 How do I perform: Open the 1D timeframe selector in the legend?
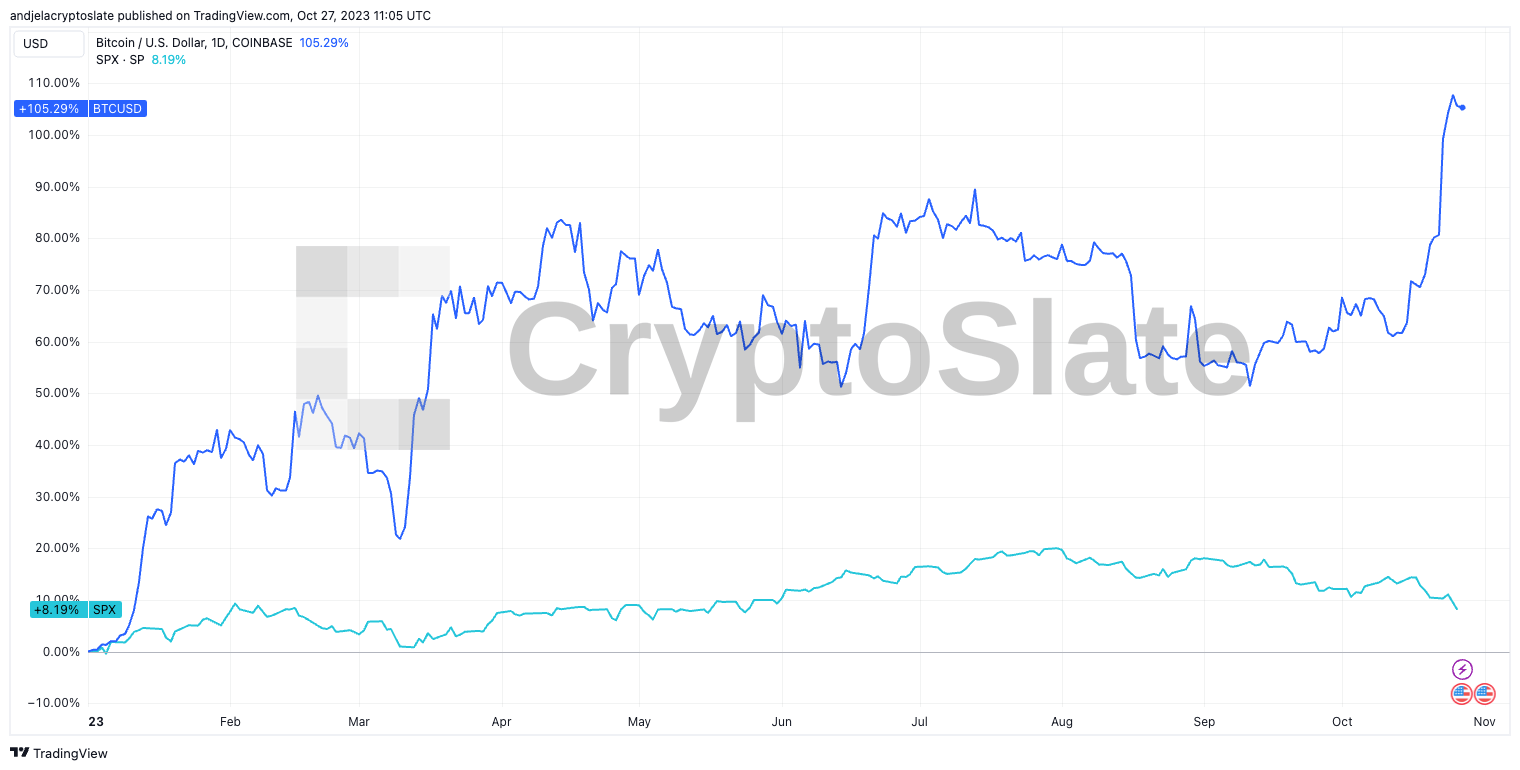pyautogui.click(x=218, y=43)
